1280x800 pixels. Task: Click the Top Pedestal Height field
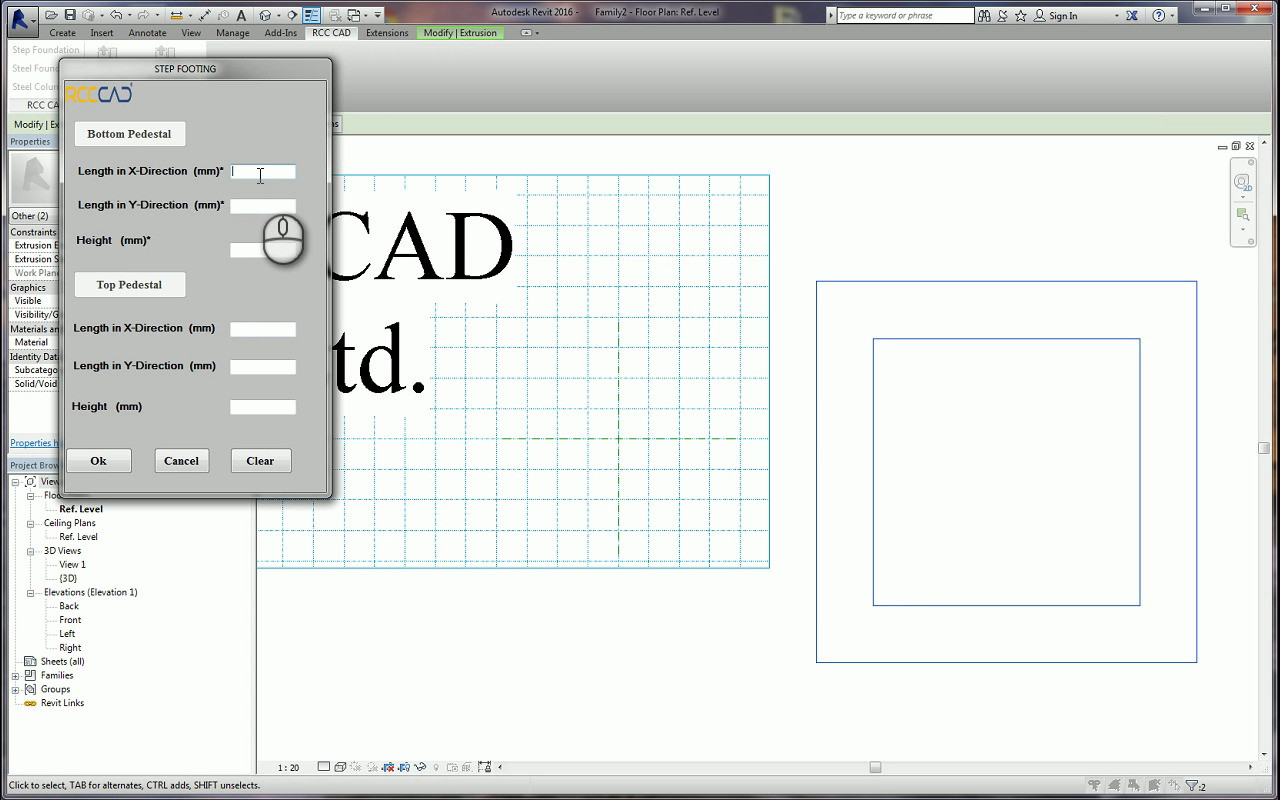(x=263, y=407)
